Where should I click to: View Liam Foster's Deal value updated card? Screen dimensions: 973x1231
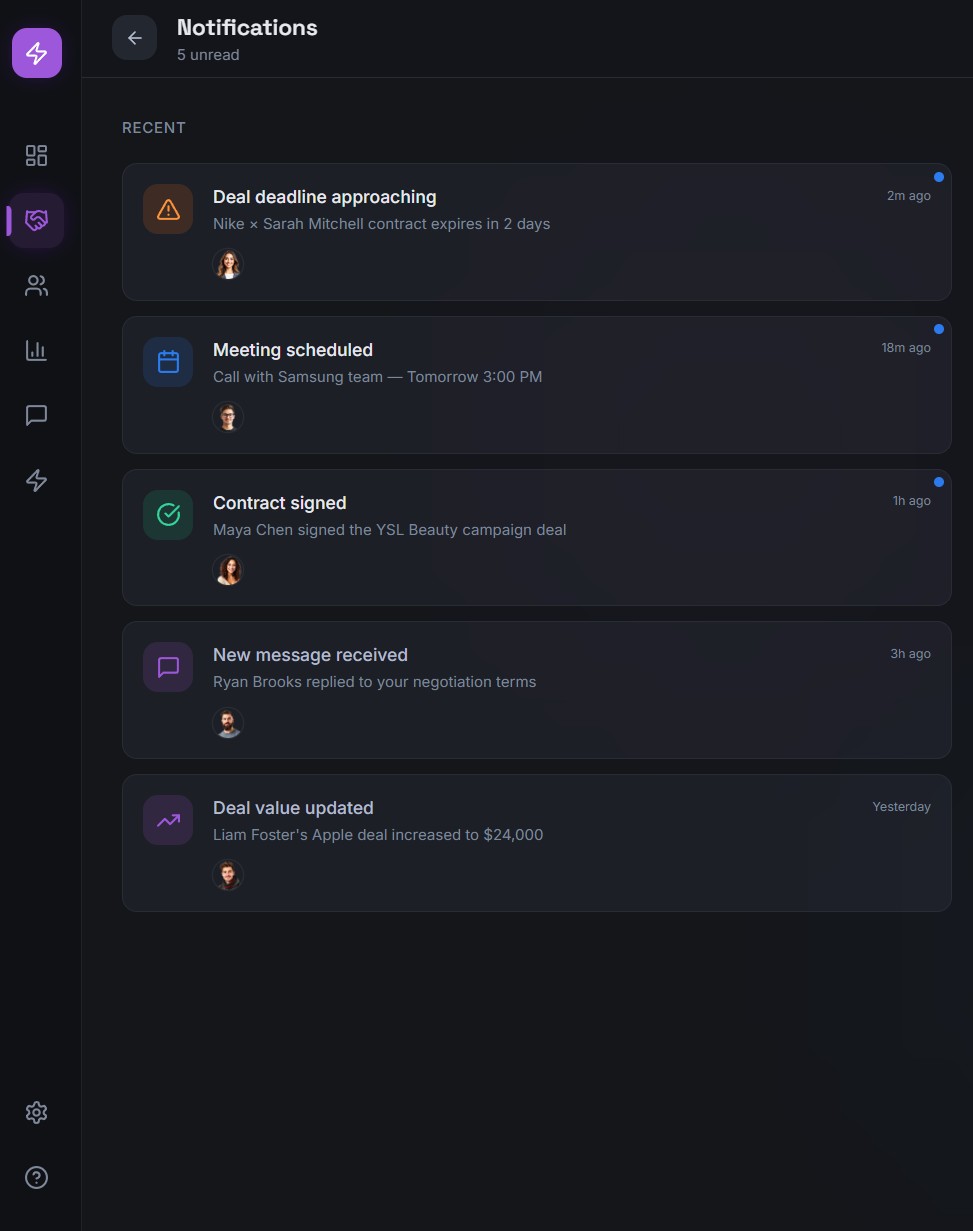pos(536,842)
